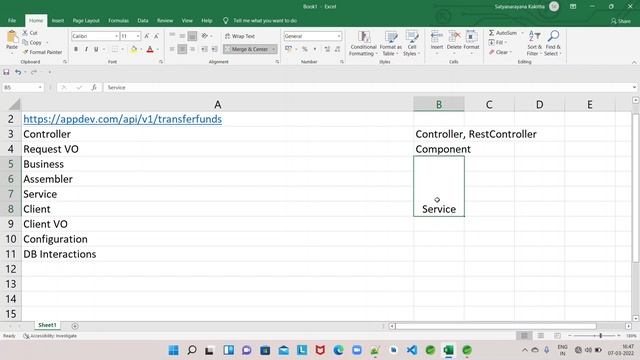
Task: Open Find & Select menu
Action: (553, 43)
